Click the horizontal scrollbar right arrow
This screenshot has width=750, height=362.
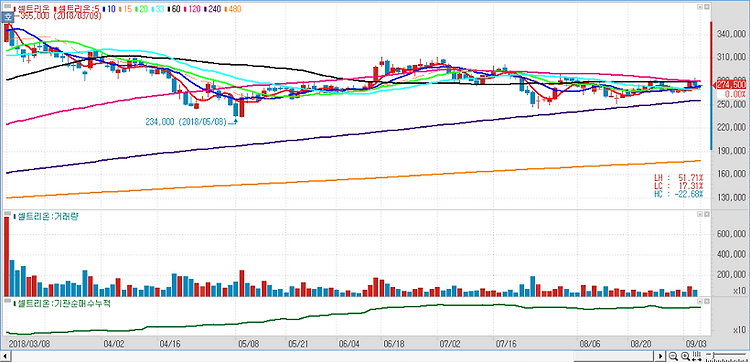661,356
